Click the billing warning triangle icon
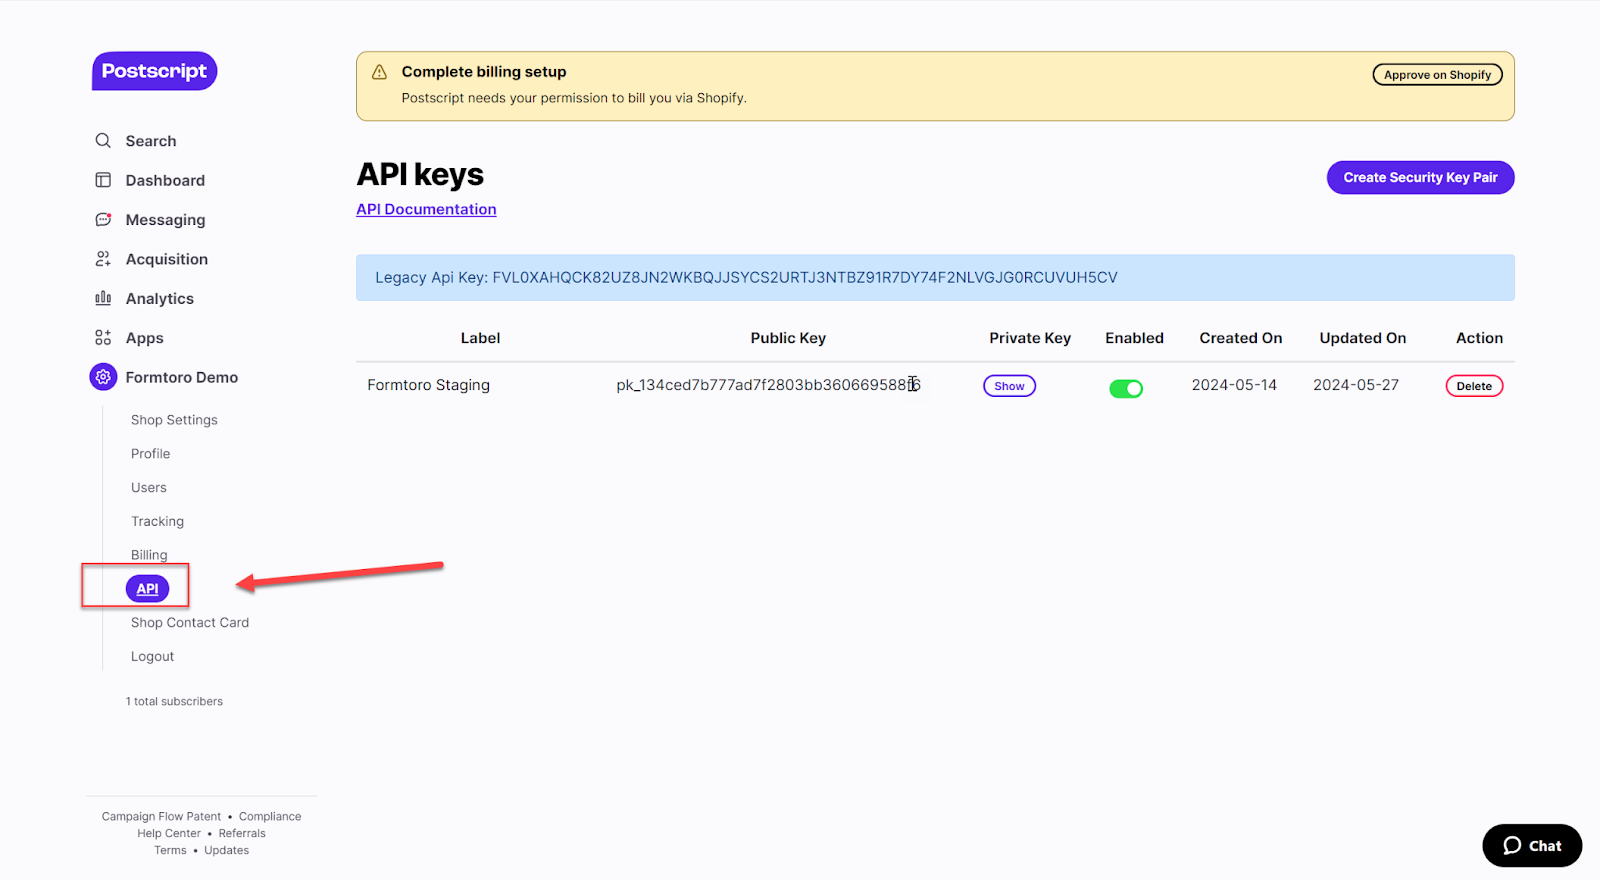This screenshot has height=880, width=1600. coord(379,72)
